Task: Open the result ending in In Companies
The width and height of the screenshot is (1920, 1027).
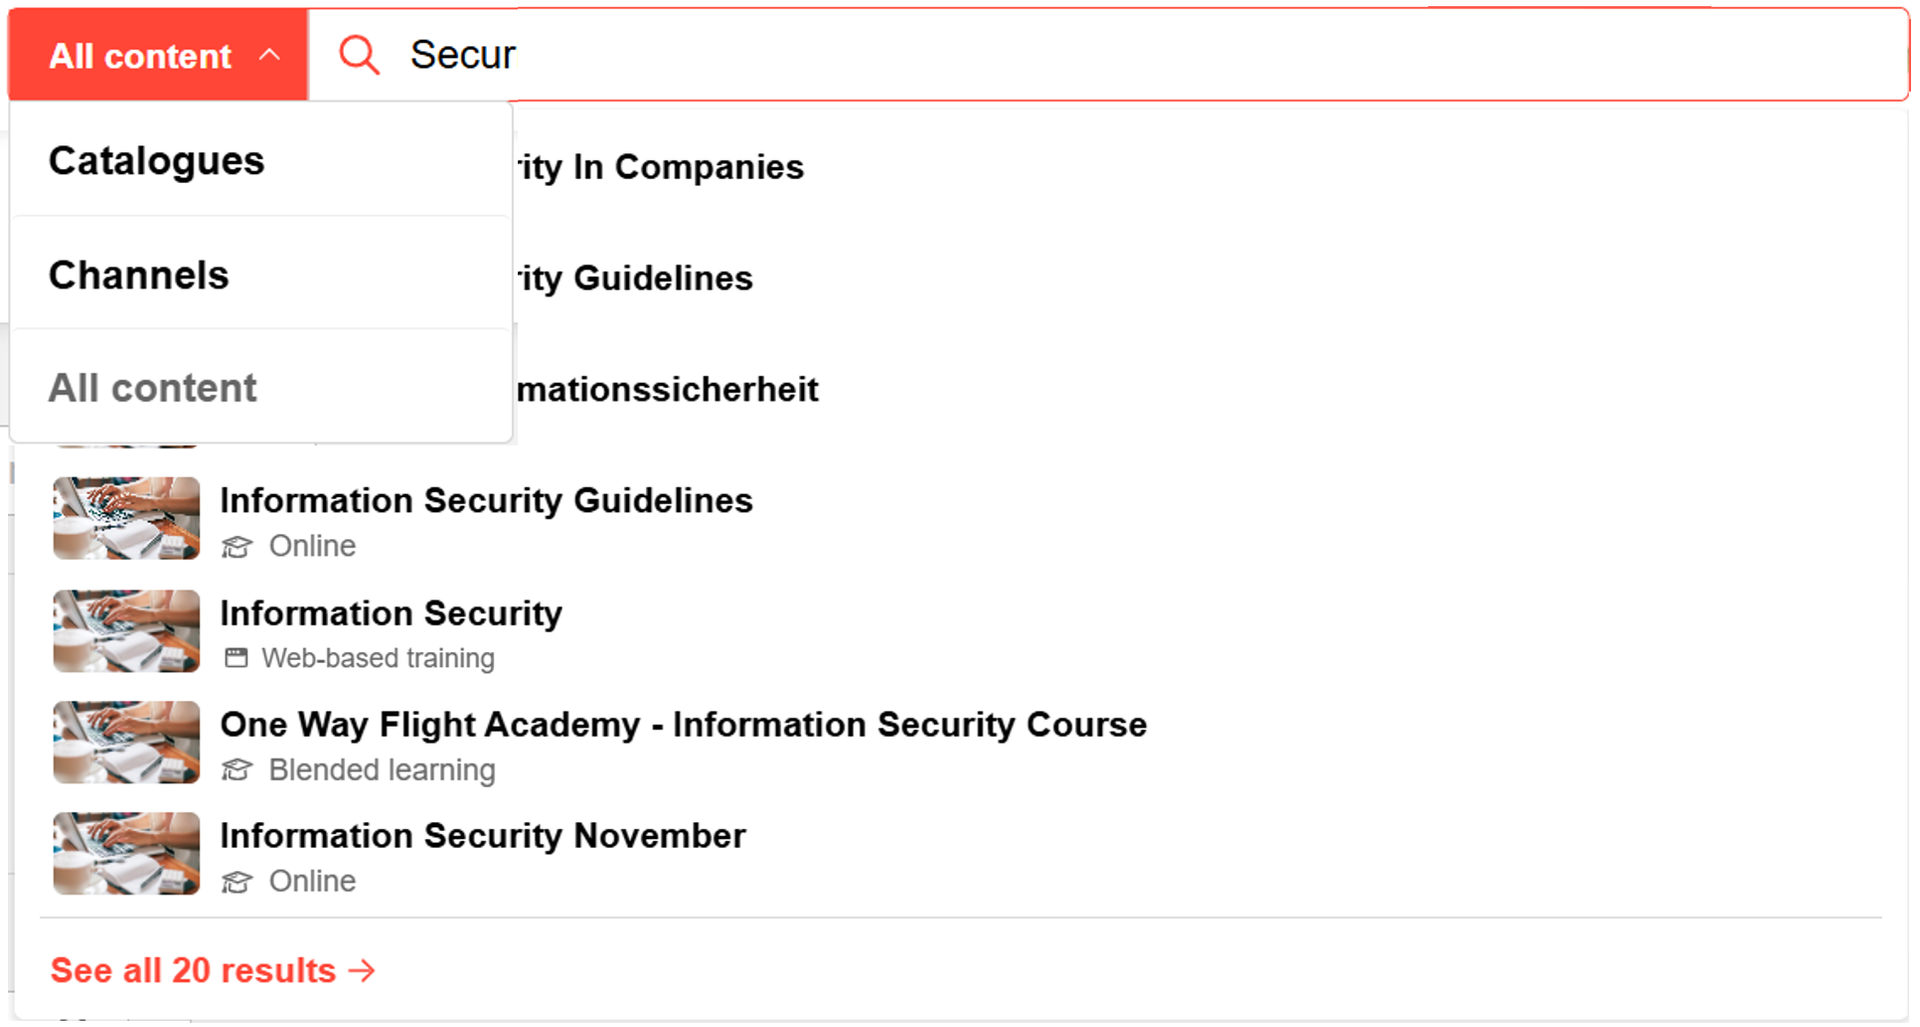Action: point(660,167)
